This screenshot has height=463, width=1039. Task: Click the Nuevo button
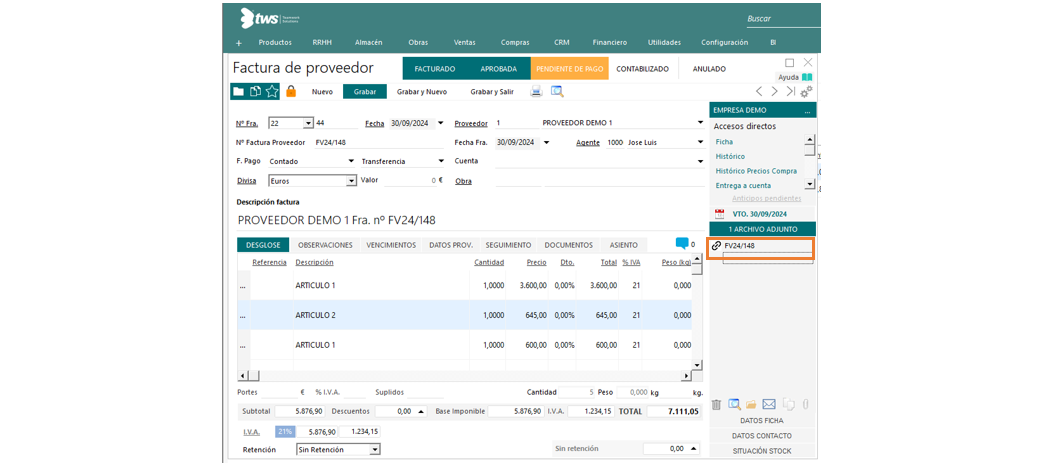[x=322, y=92]
